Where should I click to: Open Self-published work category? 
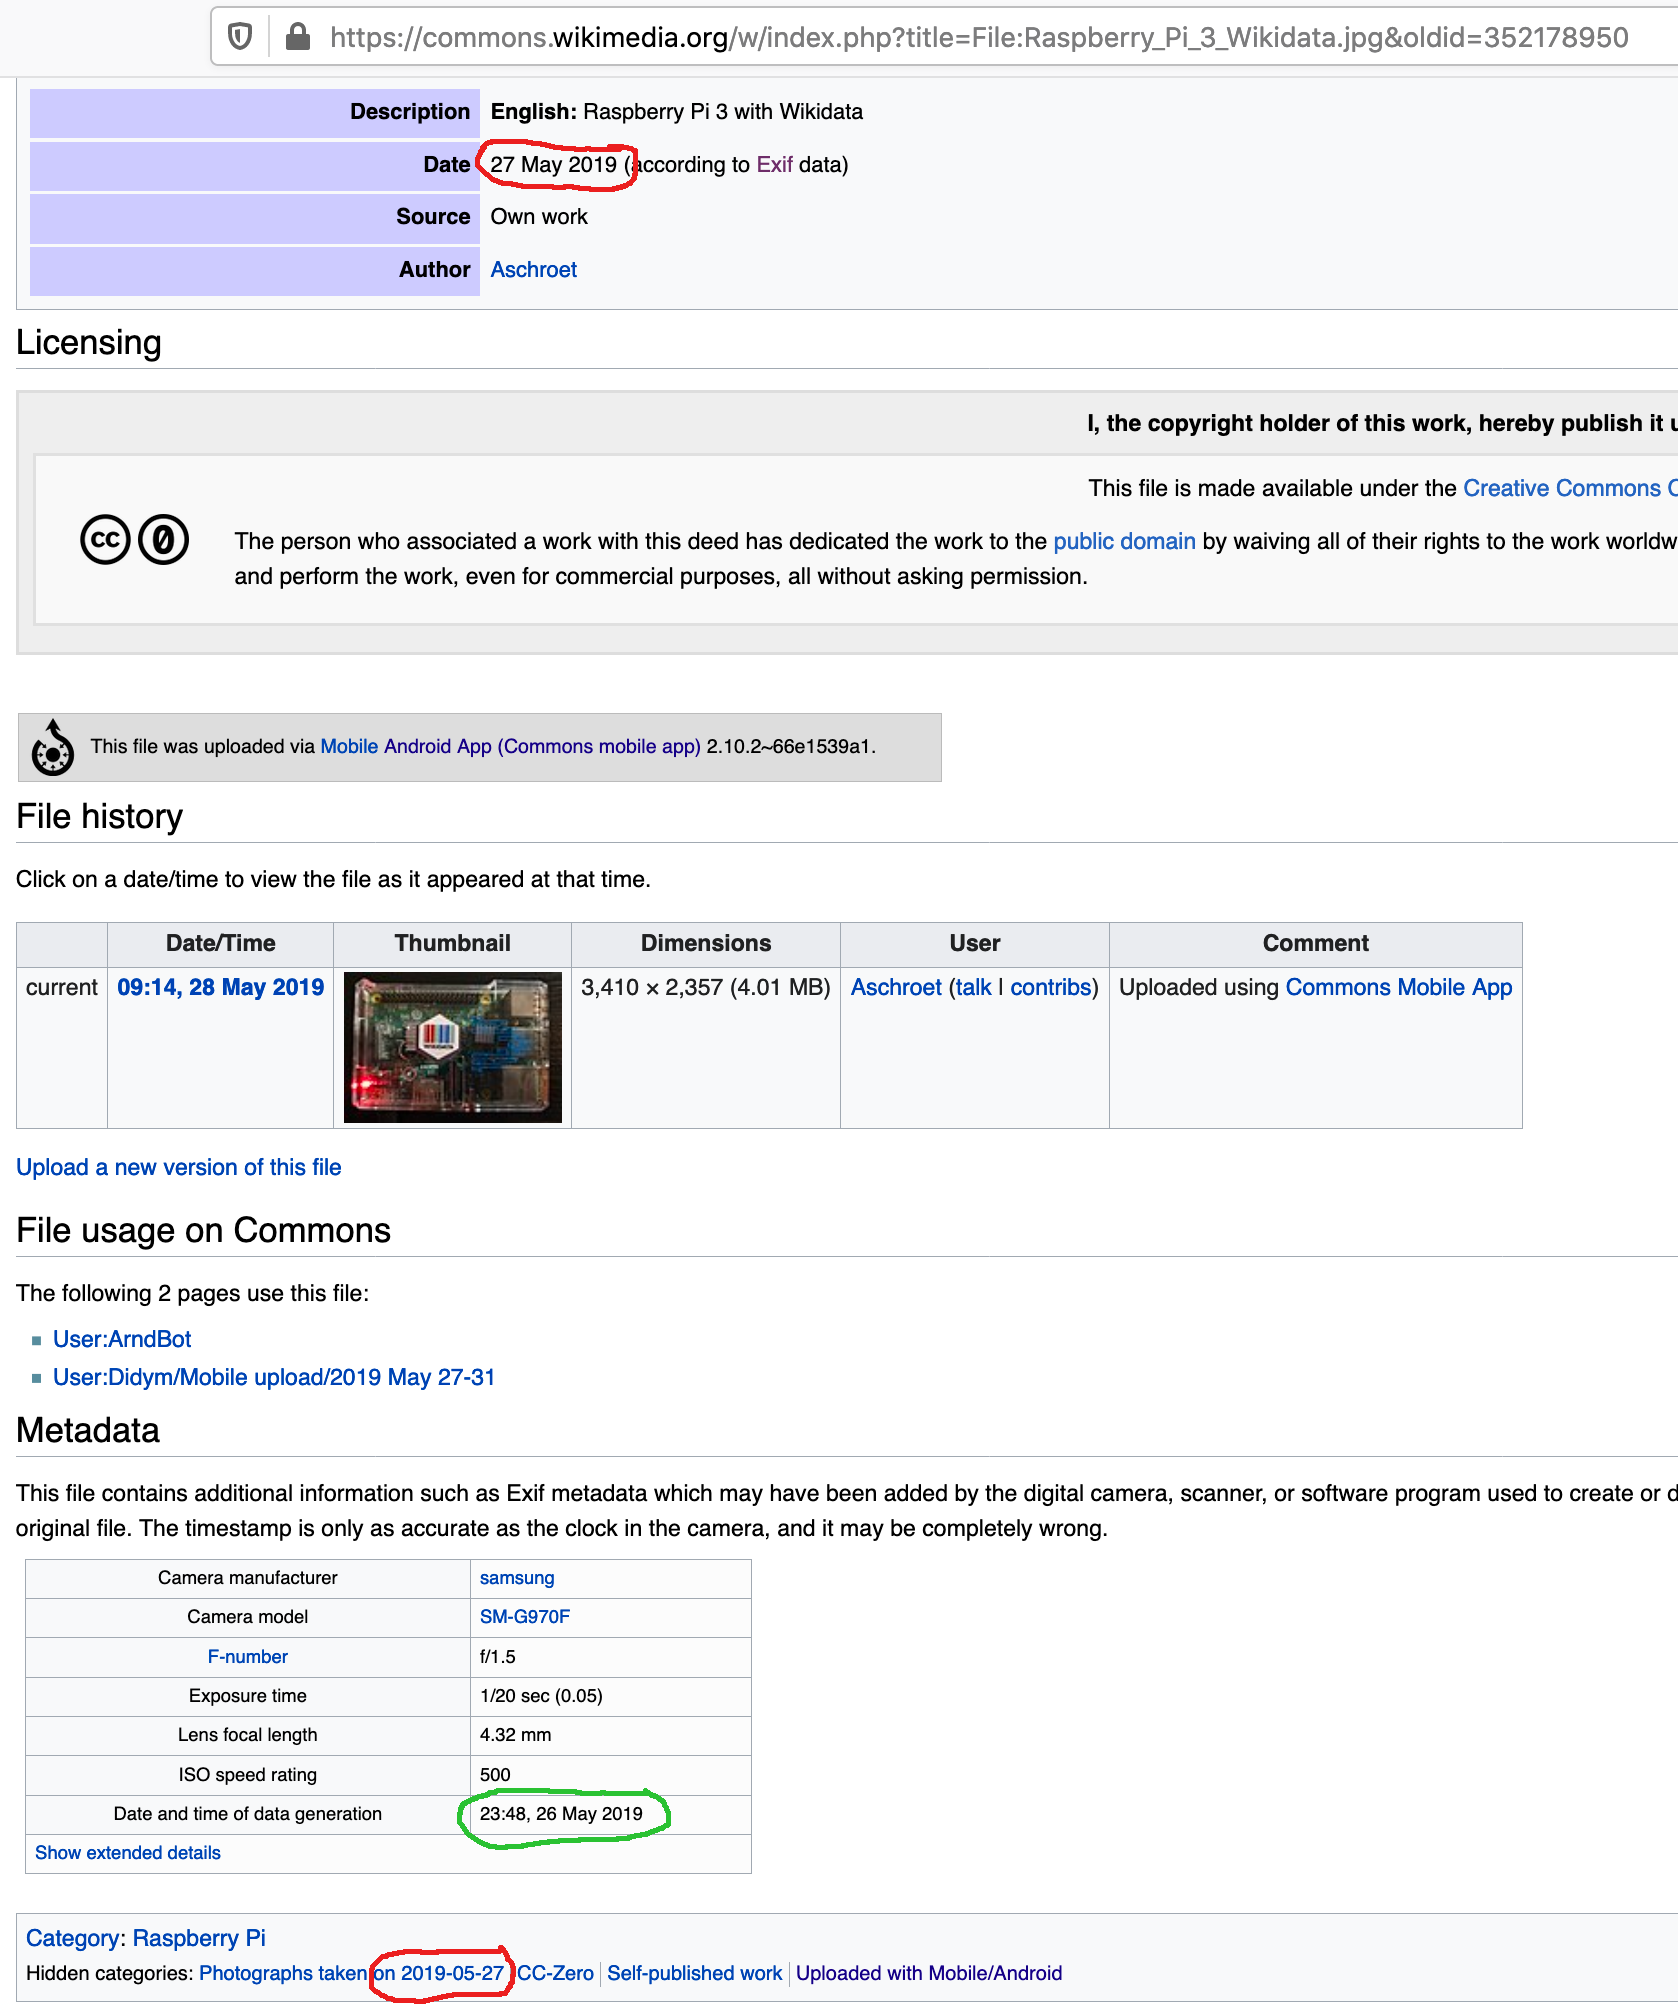[x=695, y=1973]
